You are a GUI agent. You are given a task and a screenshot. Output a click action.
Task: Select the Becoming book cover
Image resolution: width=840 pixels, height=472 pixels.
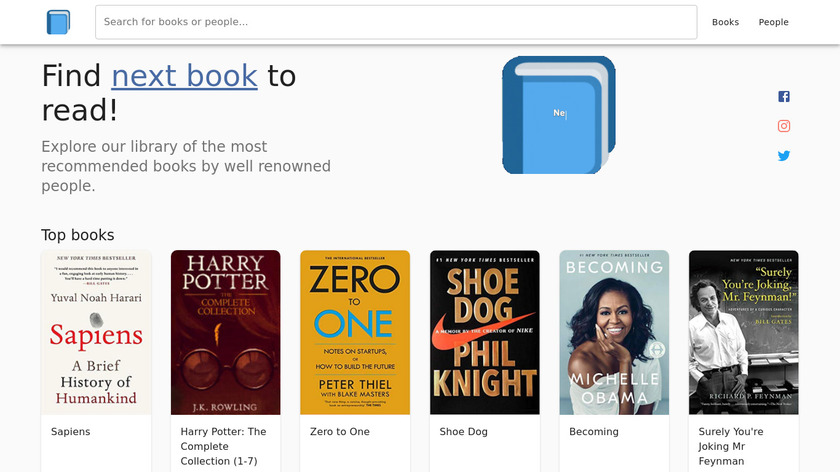(x=614, y=332)
